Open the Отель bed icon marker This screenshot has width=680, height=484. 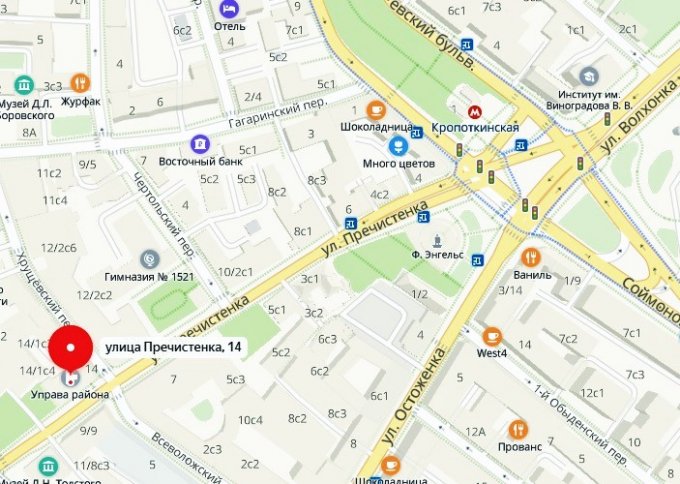(229, 9)
